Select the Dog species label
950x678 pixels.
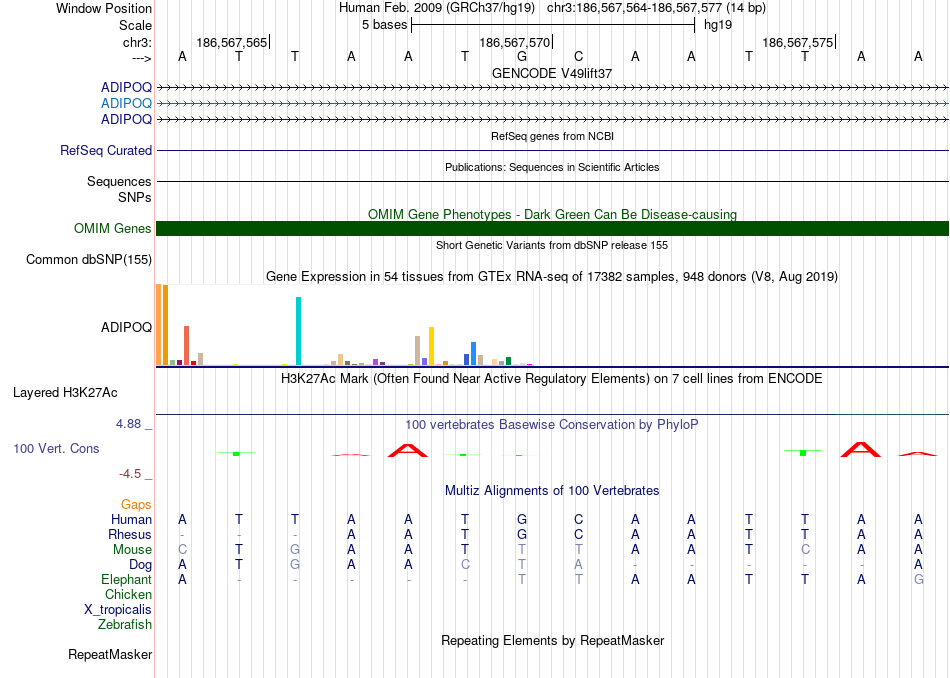pyautogui.click(x=140, y=565)
